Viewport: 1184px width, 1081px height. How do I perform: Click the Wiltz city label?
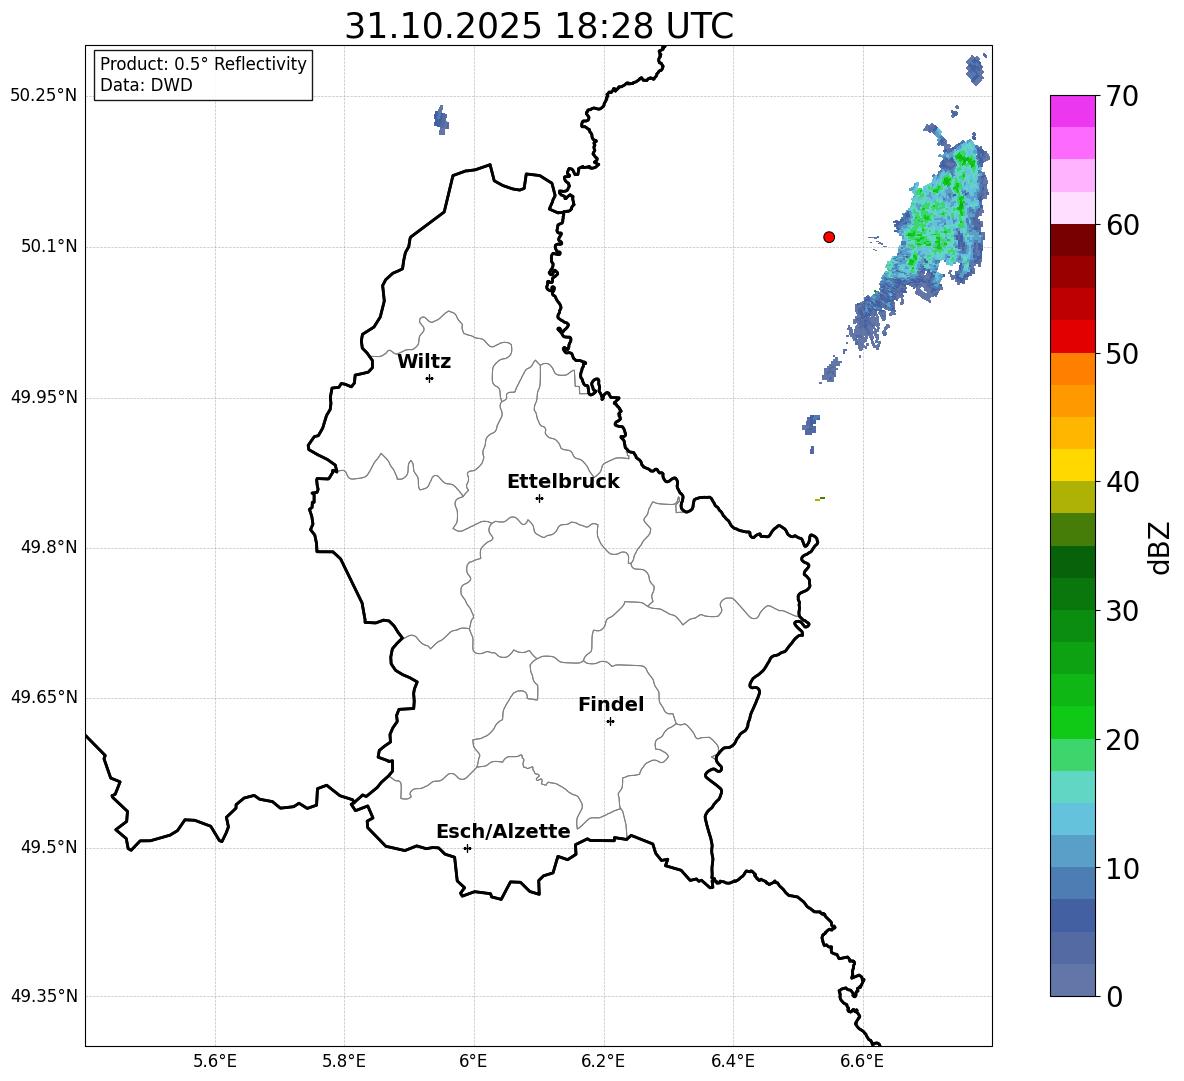[x=424, y=362]
